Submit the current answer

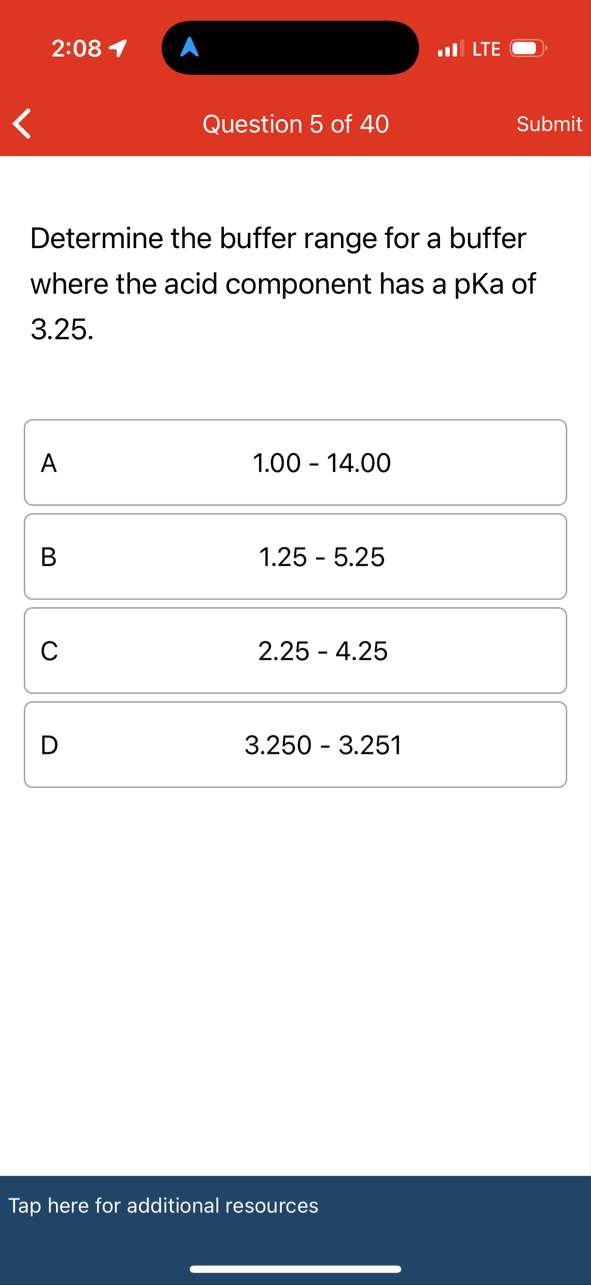pos(549,123)
